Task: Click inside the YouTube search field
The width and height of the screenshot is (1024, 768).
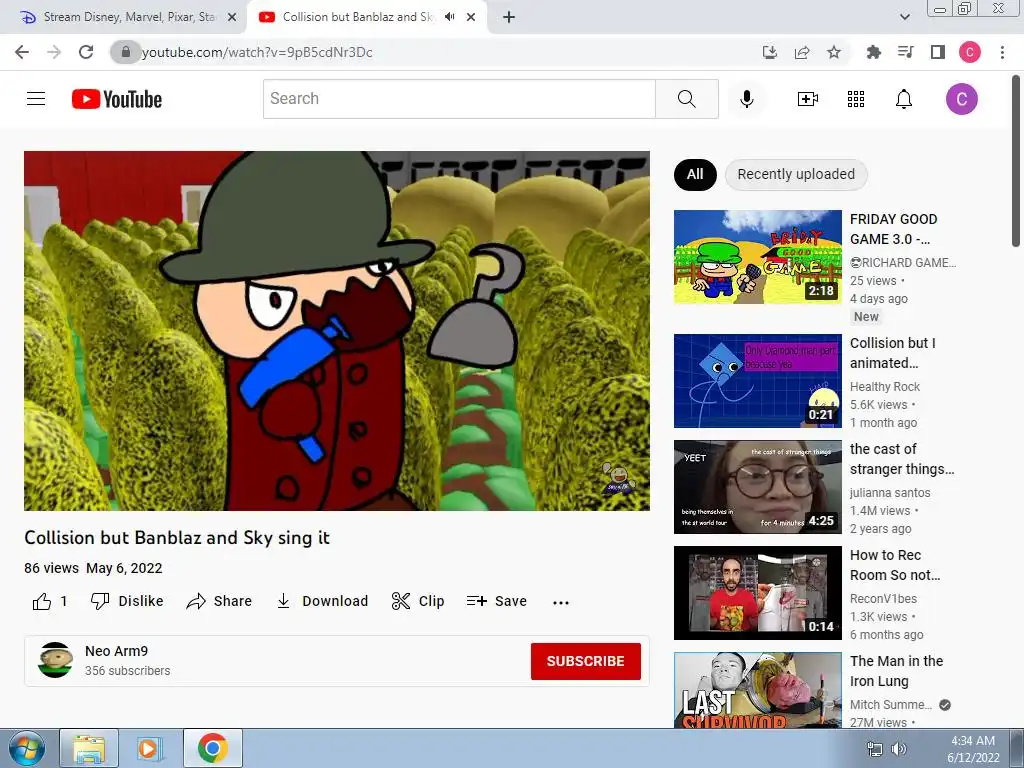Action: click(x=459, y=99)
